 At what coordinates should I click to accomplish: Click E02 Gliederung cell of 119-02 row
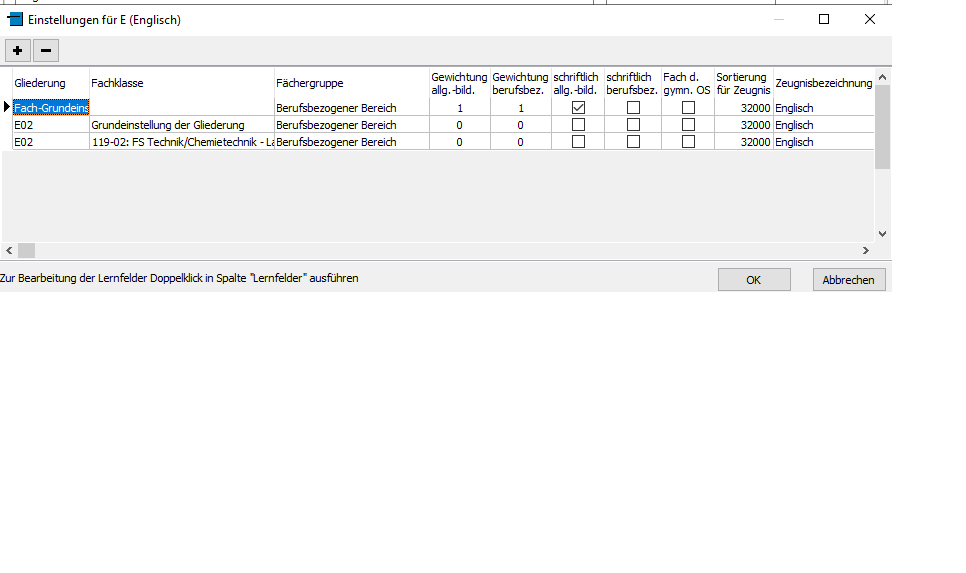[x=51, y=142]
